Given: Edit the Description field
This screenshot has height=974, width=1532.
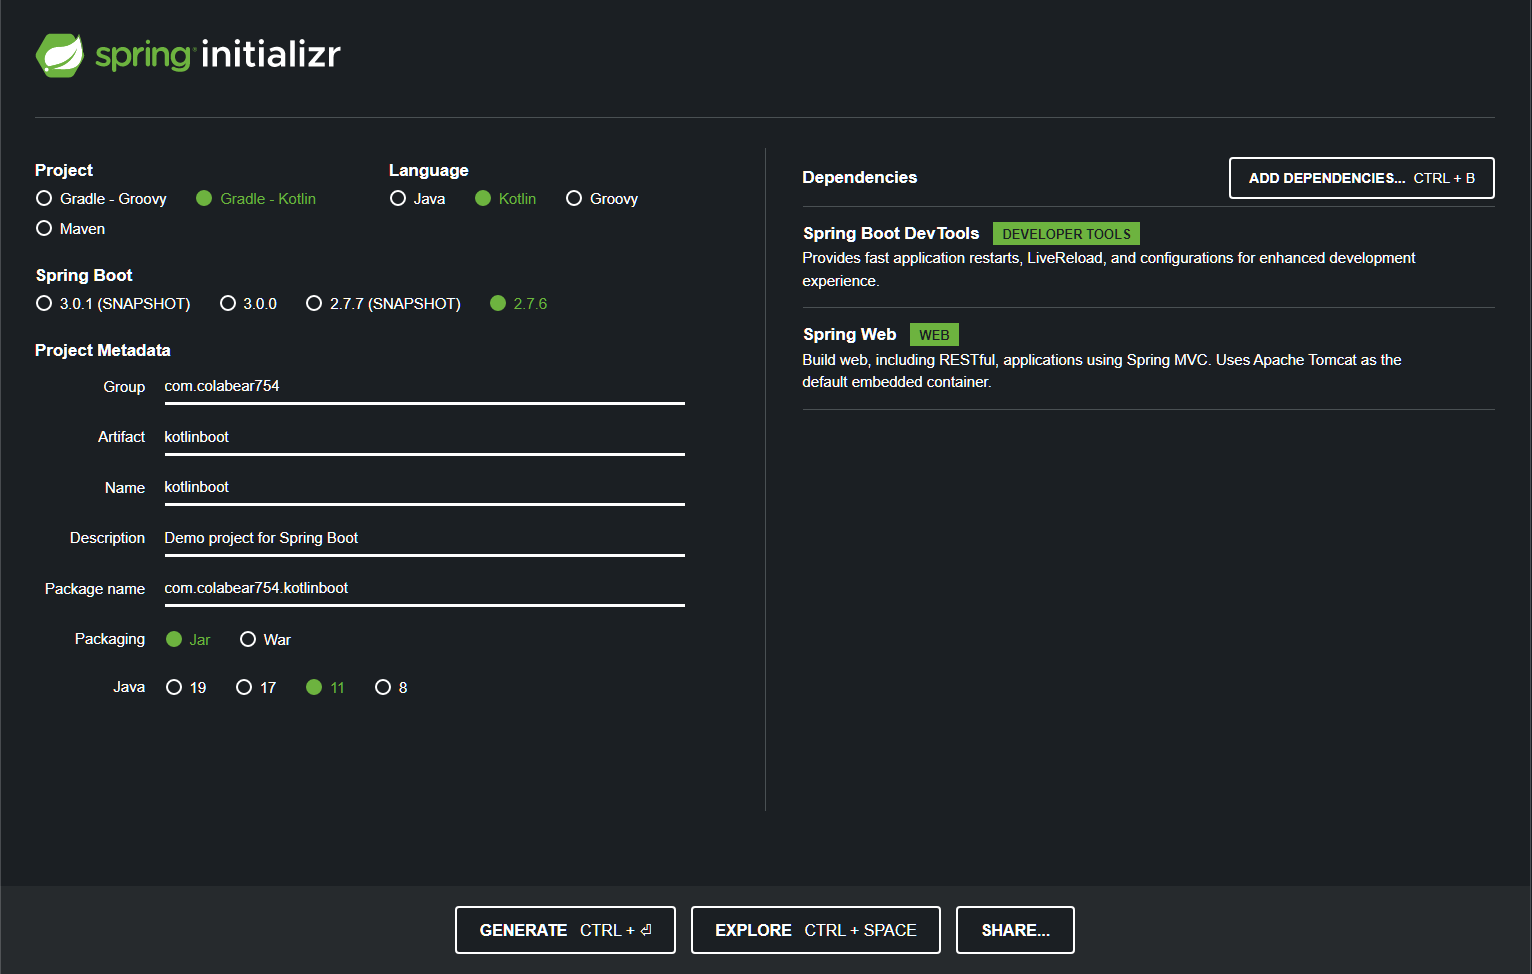Looking at the screenshot, I should 424,539.
